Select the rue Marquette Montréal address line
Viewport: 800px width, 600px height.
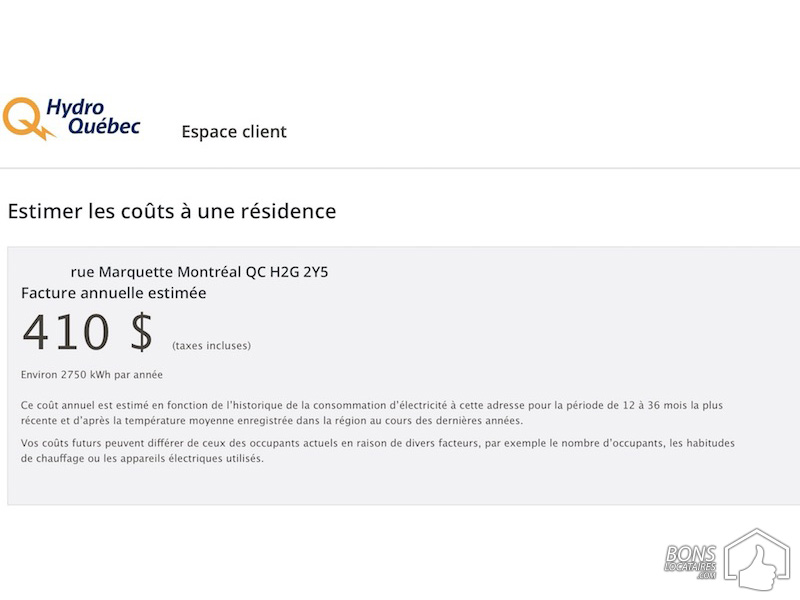(199, 272)
